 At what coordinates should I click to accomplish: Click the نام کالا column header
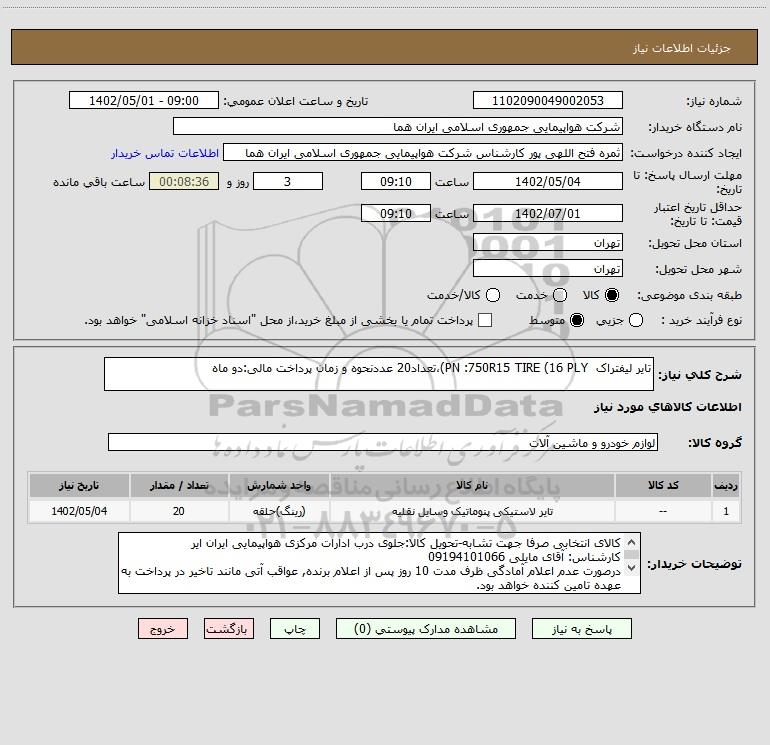[x=472, y=486]
